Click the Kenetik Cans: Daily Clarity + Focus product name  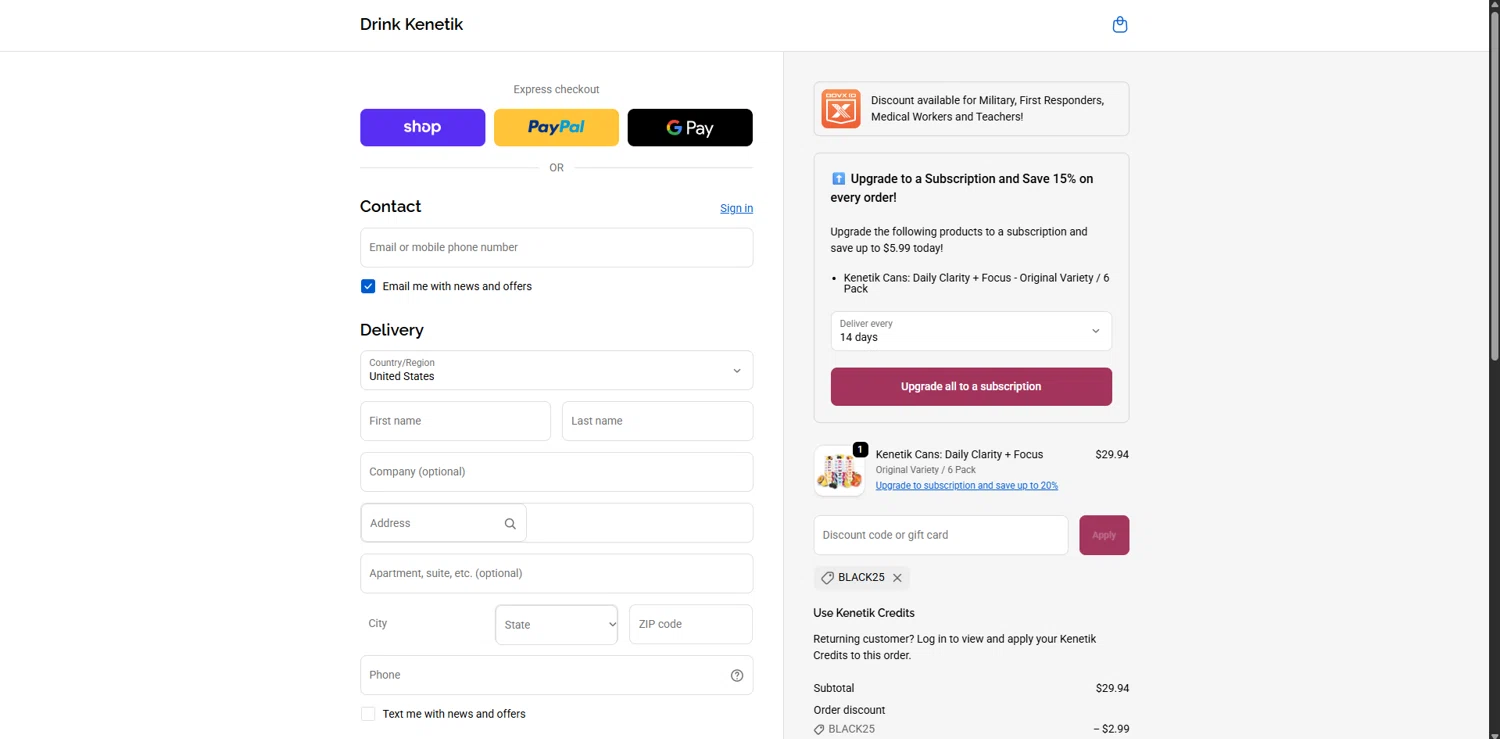coord(959,454)
